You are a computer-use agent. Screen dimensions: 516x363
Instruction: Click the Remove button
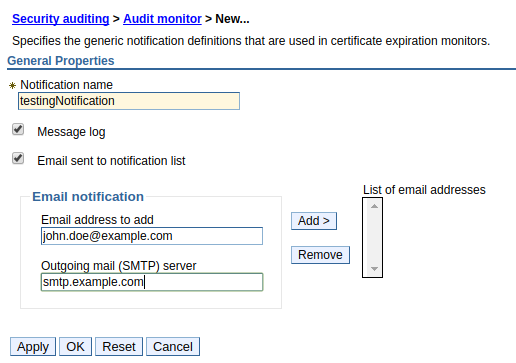click(x=320, y=255)
